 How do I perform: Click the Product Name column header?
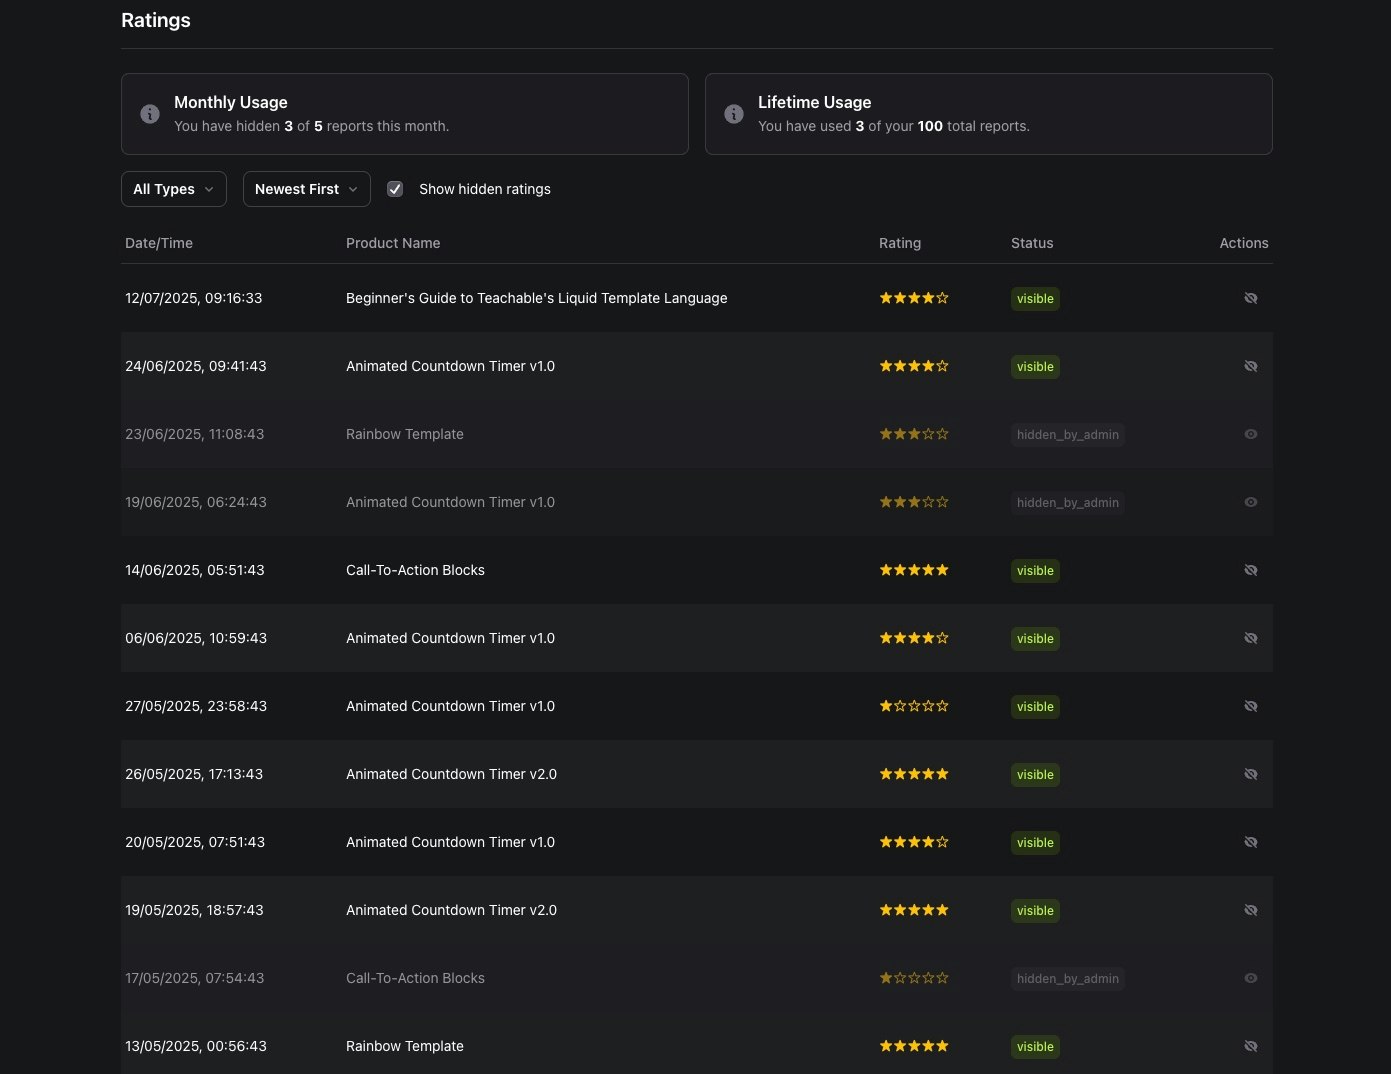tap(393, 242)
